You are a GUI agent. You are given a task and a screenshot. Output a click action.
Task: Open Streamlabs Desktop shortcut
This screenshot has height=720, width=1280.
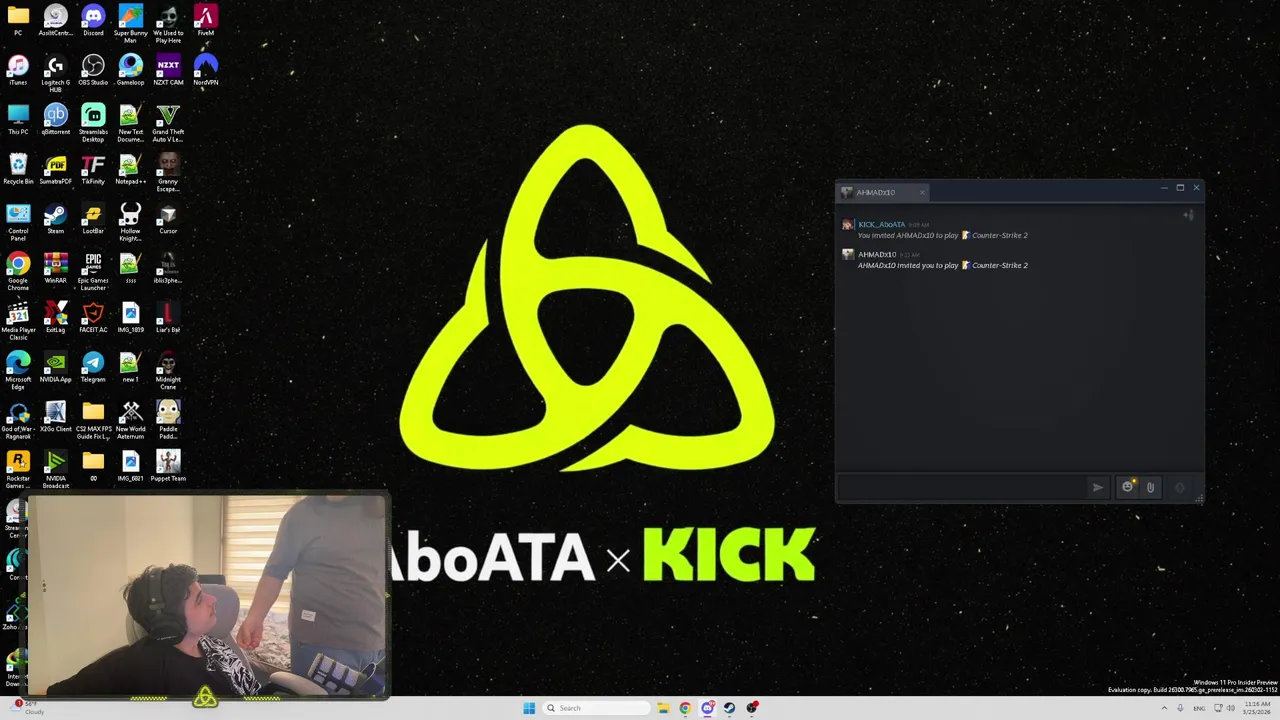[93, 122]
